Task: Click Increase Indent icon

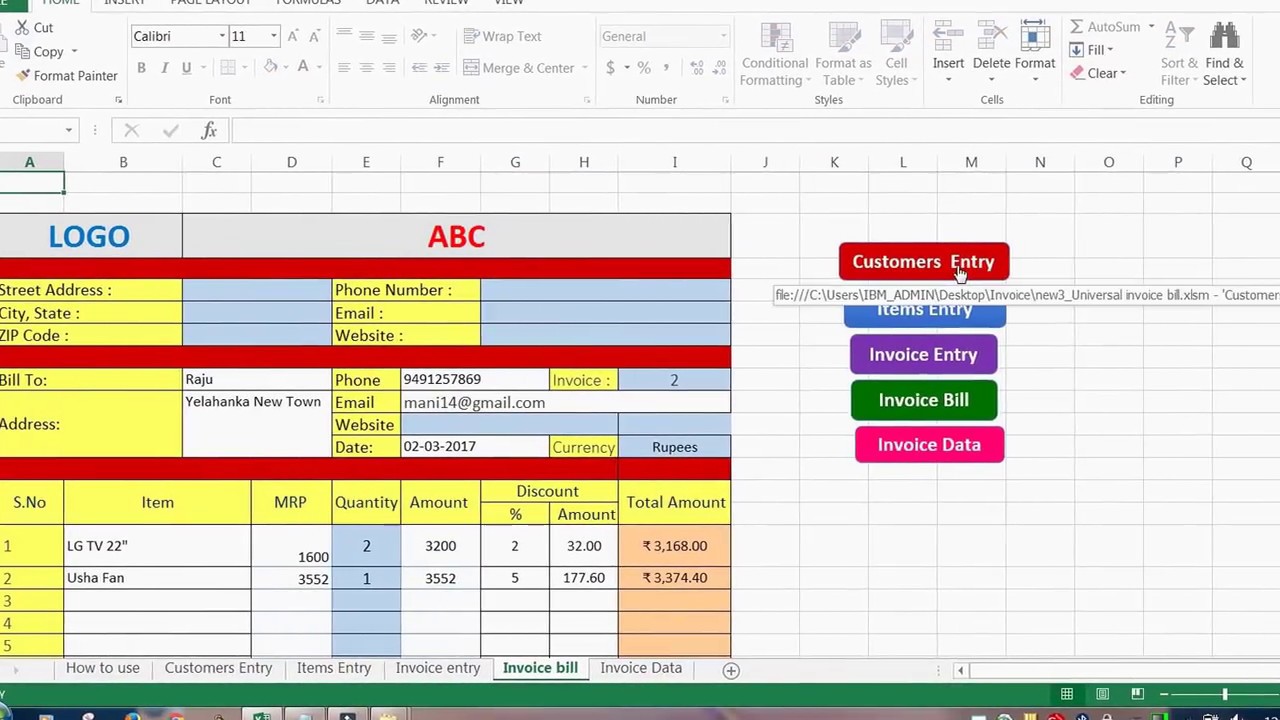Action: pyautogui.click(x=442, y=68)
